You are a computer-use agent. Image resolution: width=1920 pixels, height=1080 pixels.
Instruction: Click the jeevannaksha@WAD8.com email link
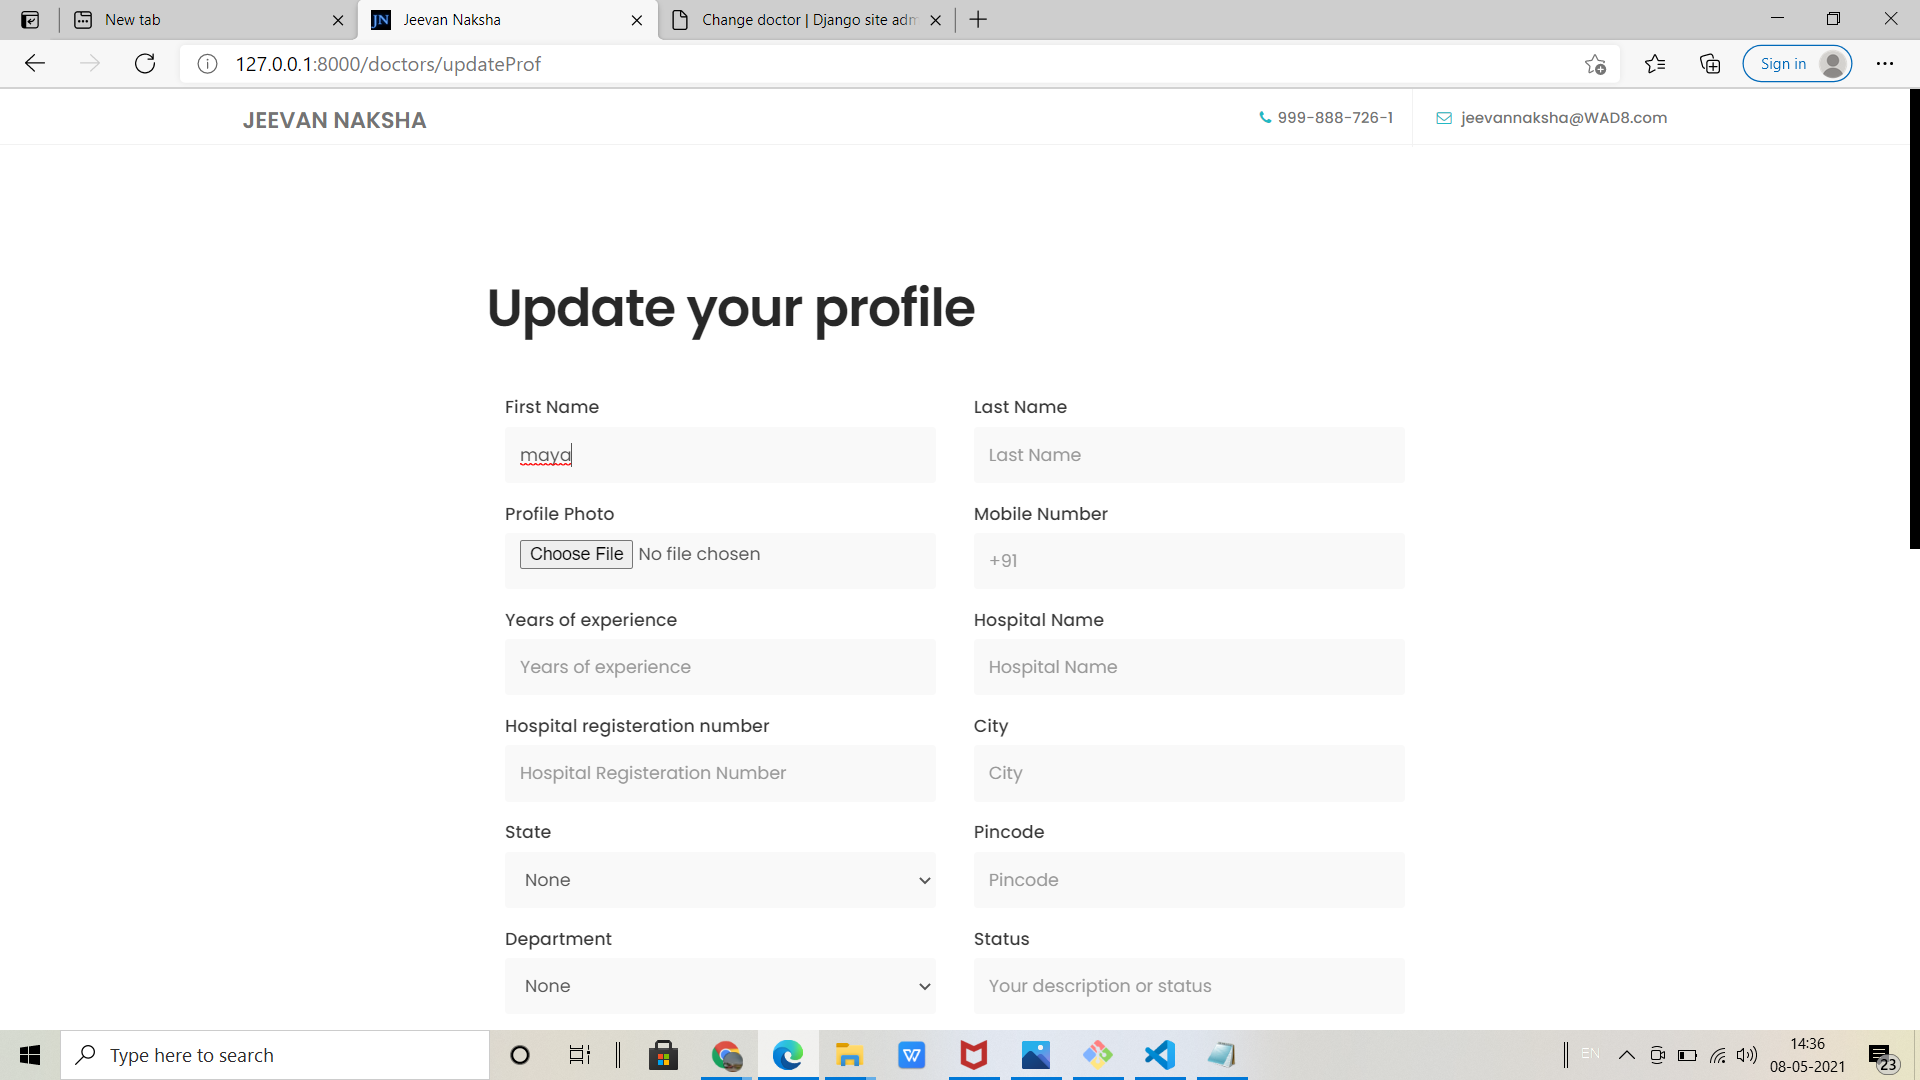(1563, 118)
